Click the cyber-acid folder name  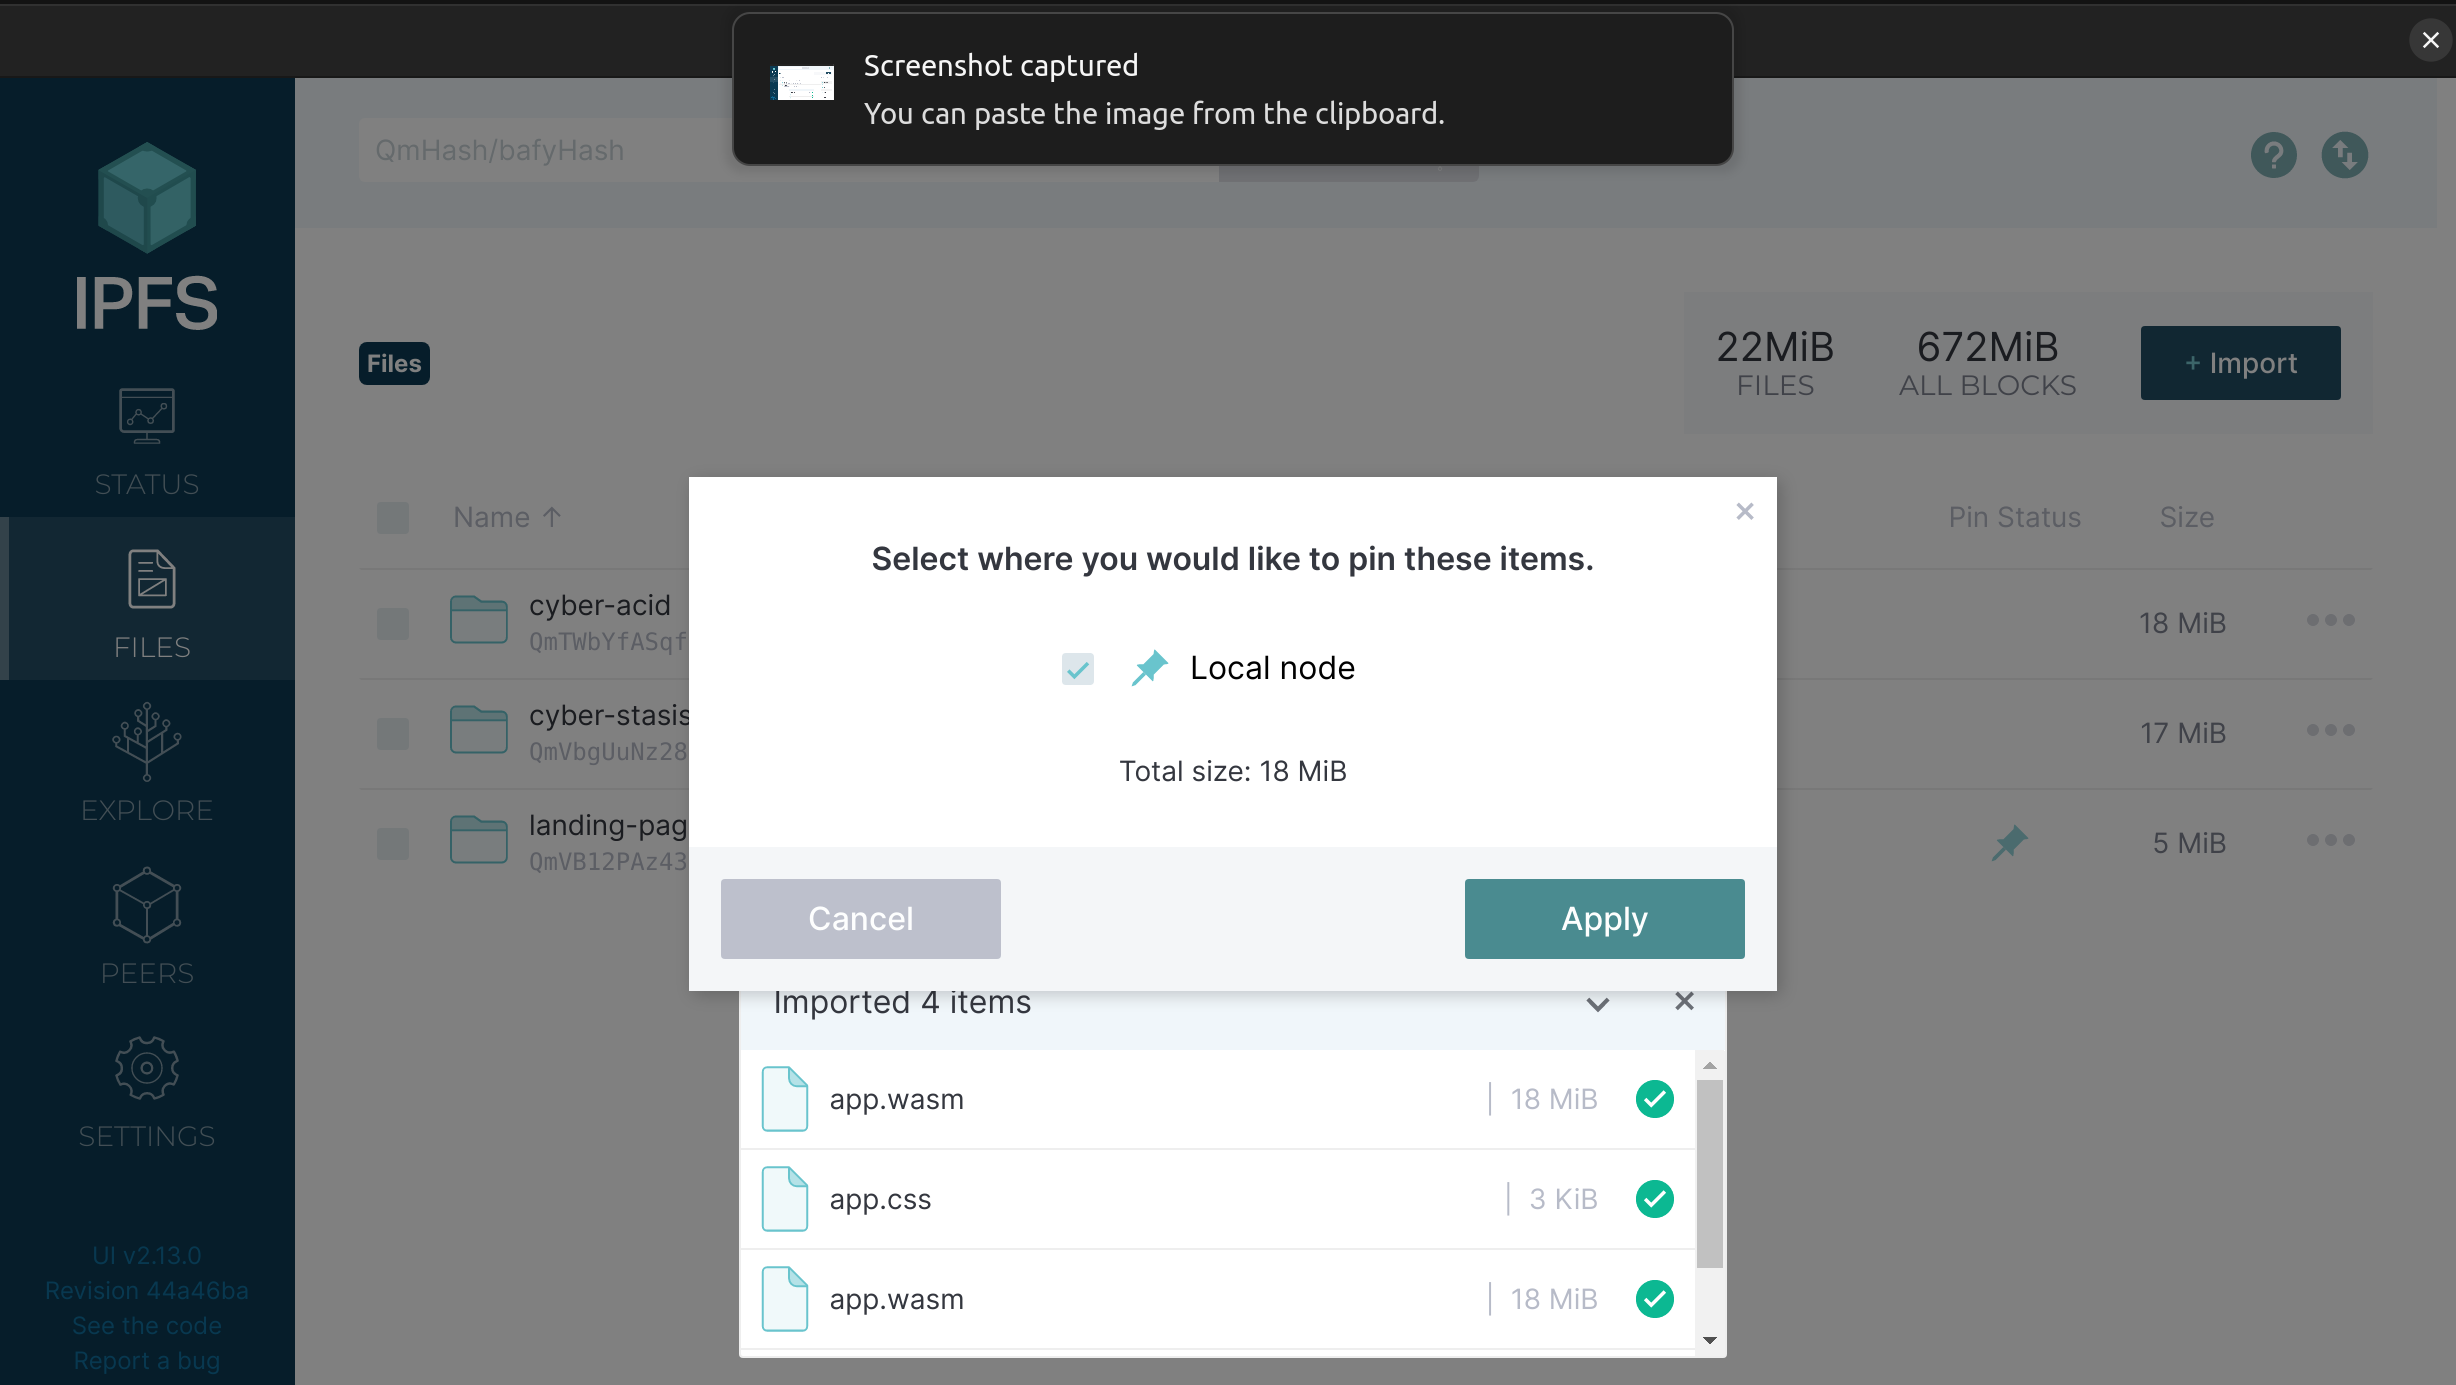(601, 604)
